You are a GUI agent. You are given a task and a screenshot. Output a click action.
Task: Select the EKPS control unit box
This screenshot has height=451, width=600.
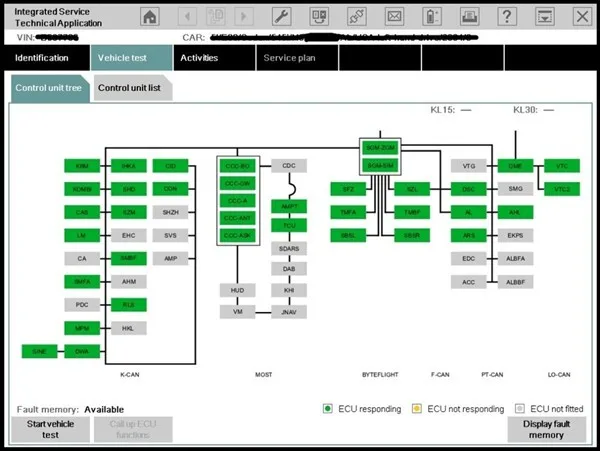pyautogui.click(x=515, y=235)
